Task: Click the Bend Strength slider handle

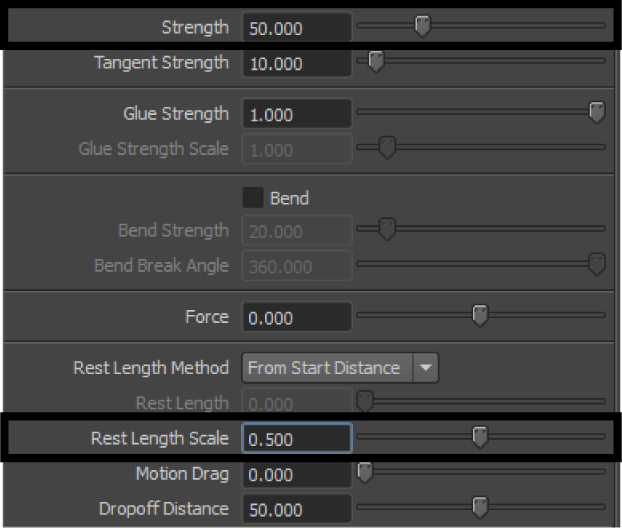Action: [387, 231]
